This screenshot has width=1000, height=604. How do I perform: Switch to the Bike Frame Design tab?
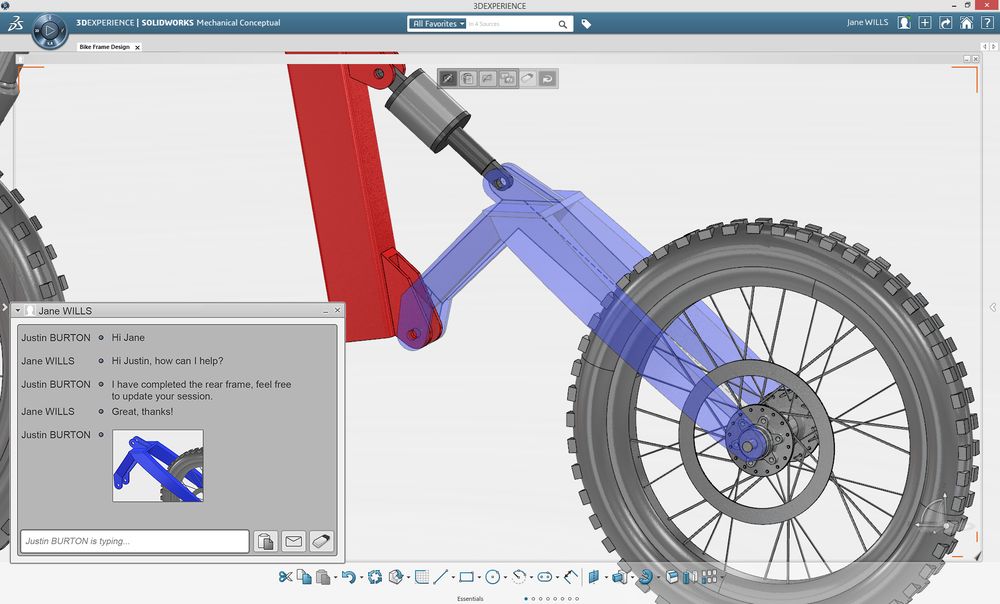(x=104, y=47)
